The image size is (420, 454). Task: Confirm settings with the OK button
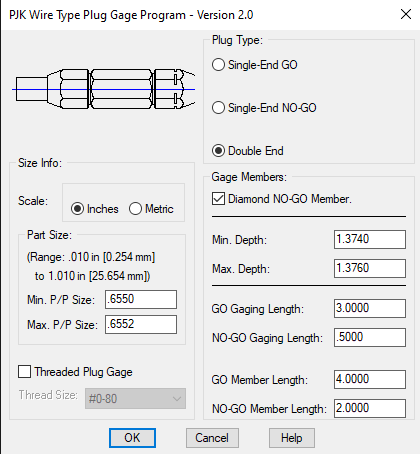(132, 438)
